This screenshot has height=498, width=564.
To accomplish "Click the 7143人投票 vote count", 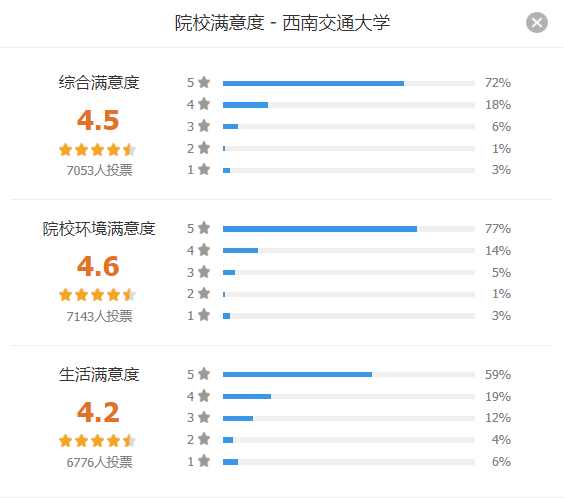I will (x=99, y=316).
